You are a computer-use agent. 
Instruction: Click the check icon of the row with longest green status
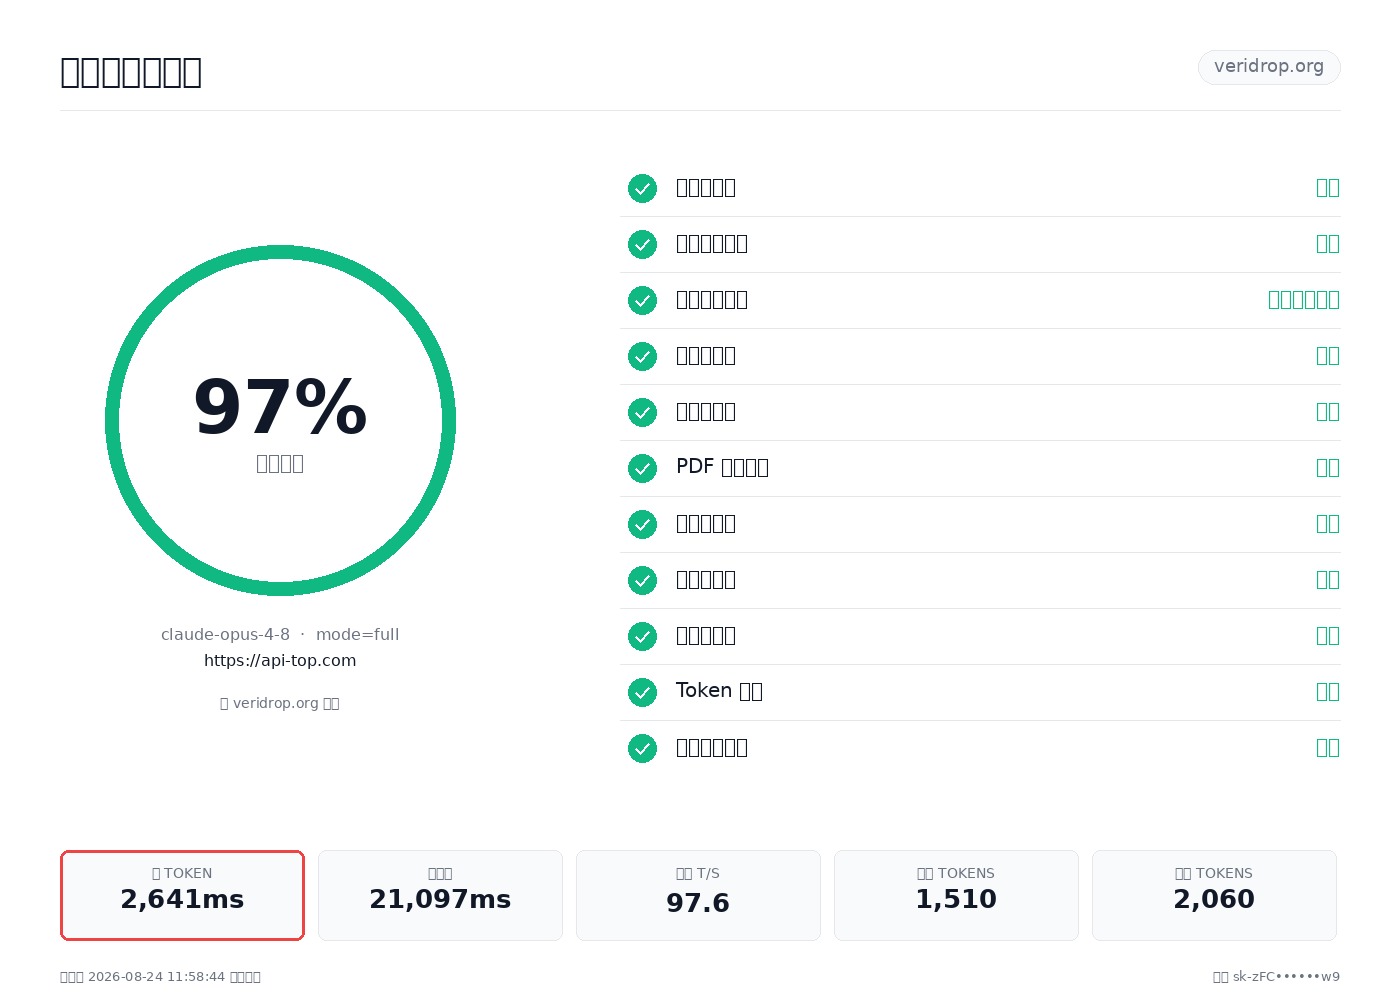point(642,300)
